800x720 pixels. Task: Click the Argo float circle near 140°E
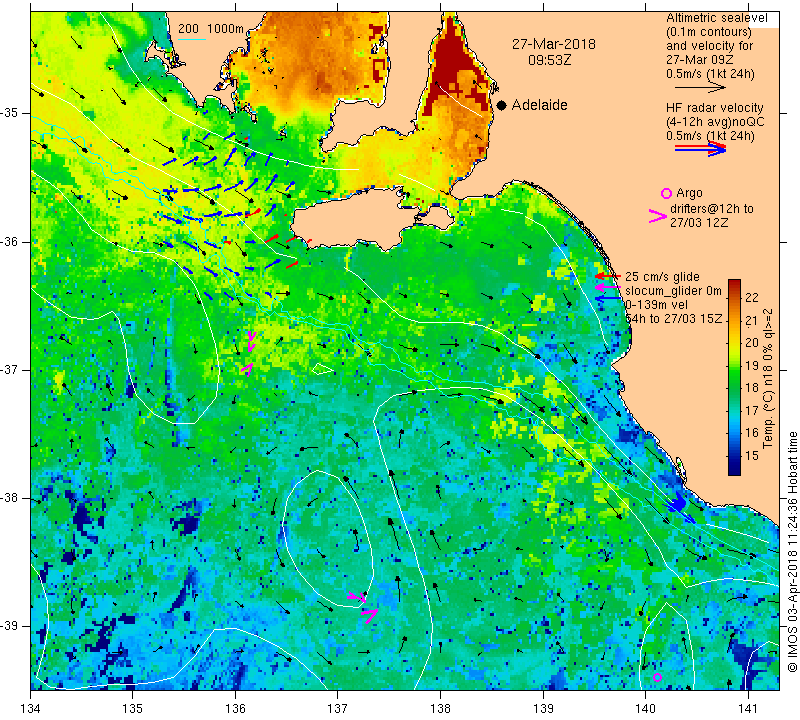(x=657, y=678)
